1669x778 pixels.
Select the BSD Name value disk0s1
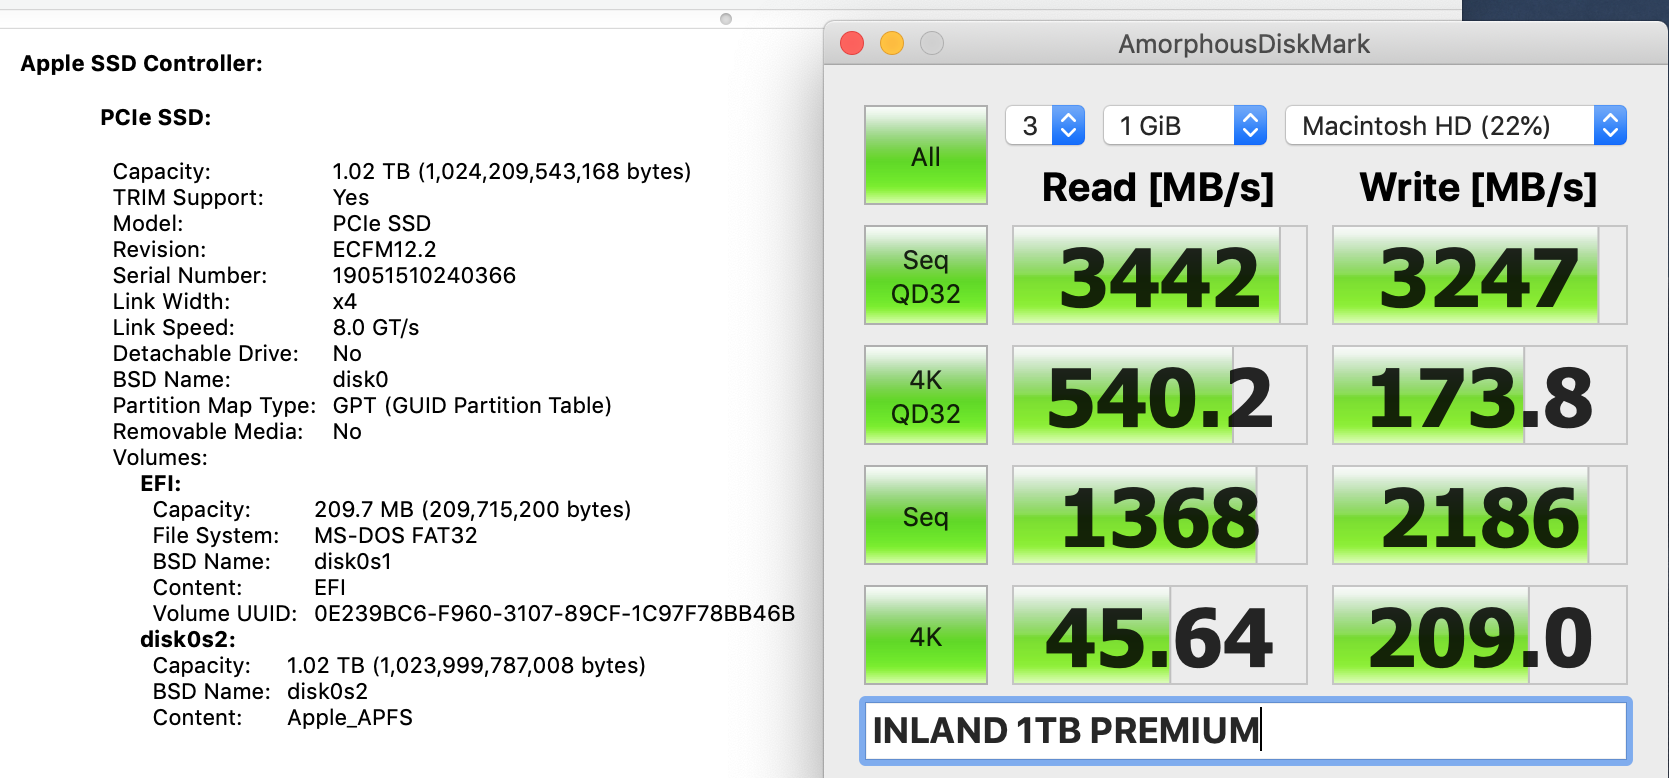click(x=353, y=561)
